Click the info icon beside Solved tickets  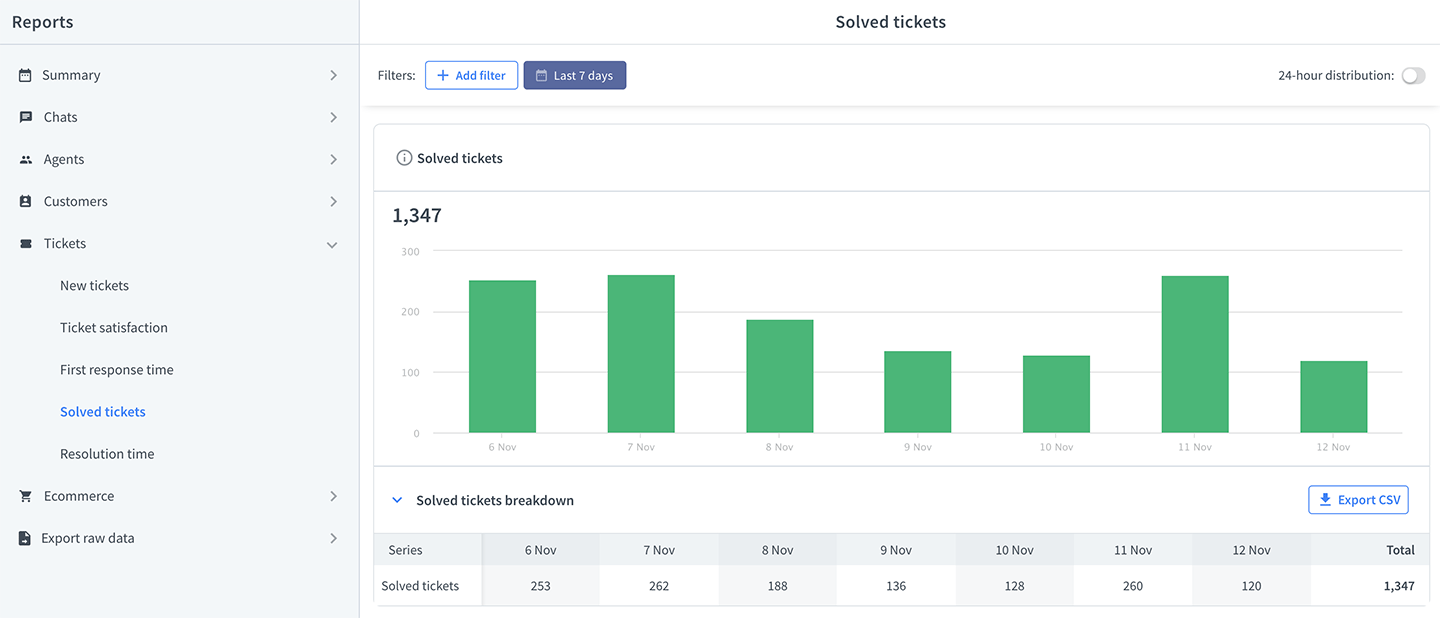404,158
